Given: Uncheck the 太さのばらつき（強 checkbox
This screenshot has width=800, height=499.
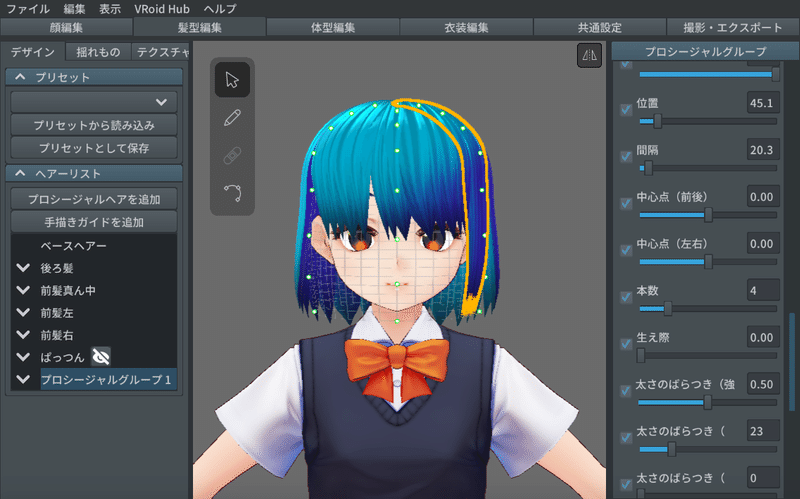Looking at the screenshot, I should 626,391.
